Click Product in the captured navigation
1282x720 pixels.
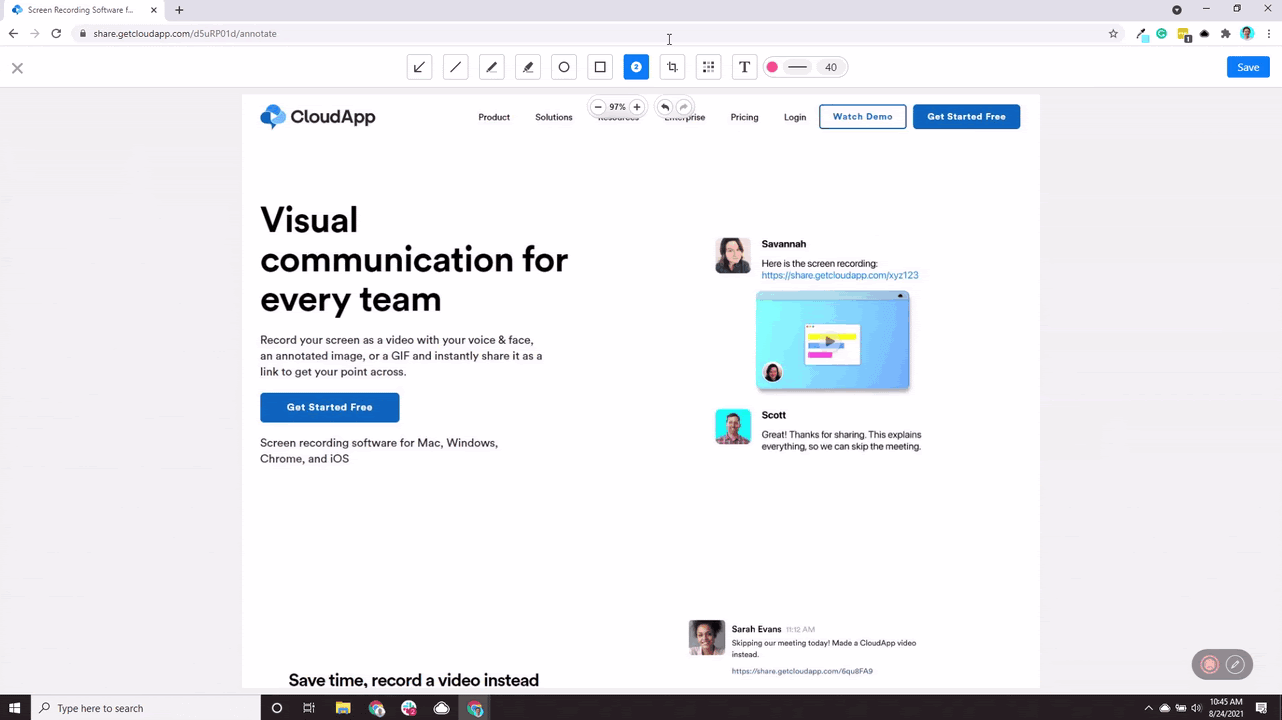pos(494,117)
